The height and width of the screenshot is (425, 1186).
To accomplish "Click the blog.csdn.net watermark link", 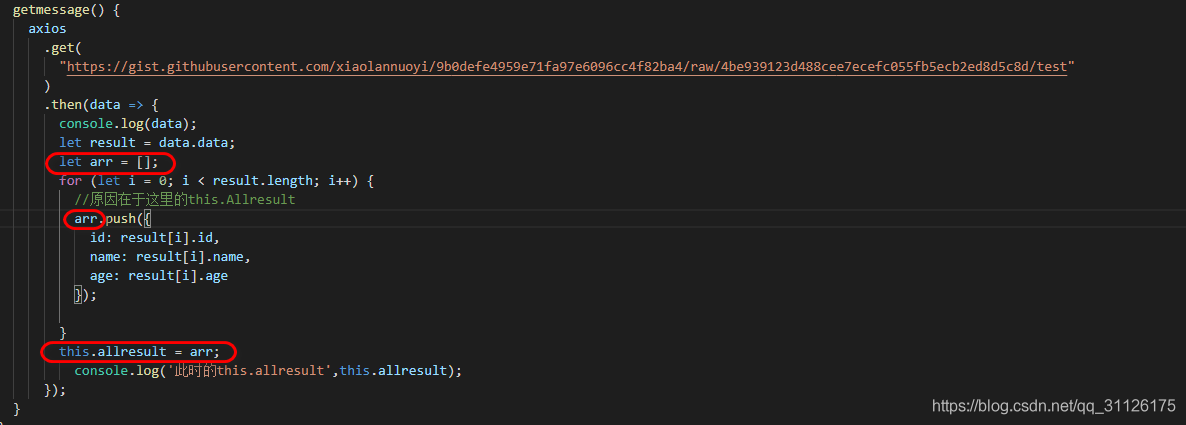I will (1053, 406).
